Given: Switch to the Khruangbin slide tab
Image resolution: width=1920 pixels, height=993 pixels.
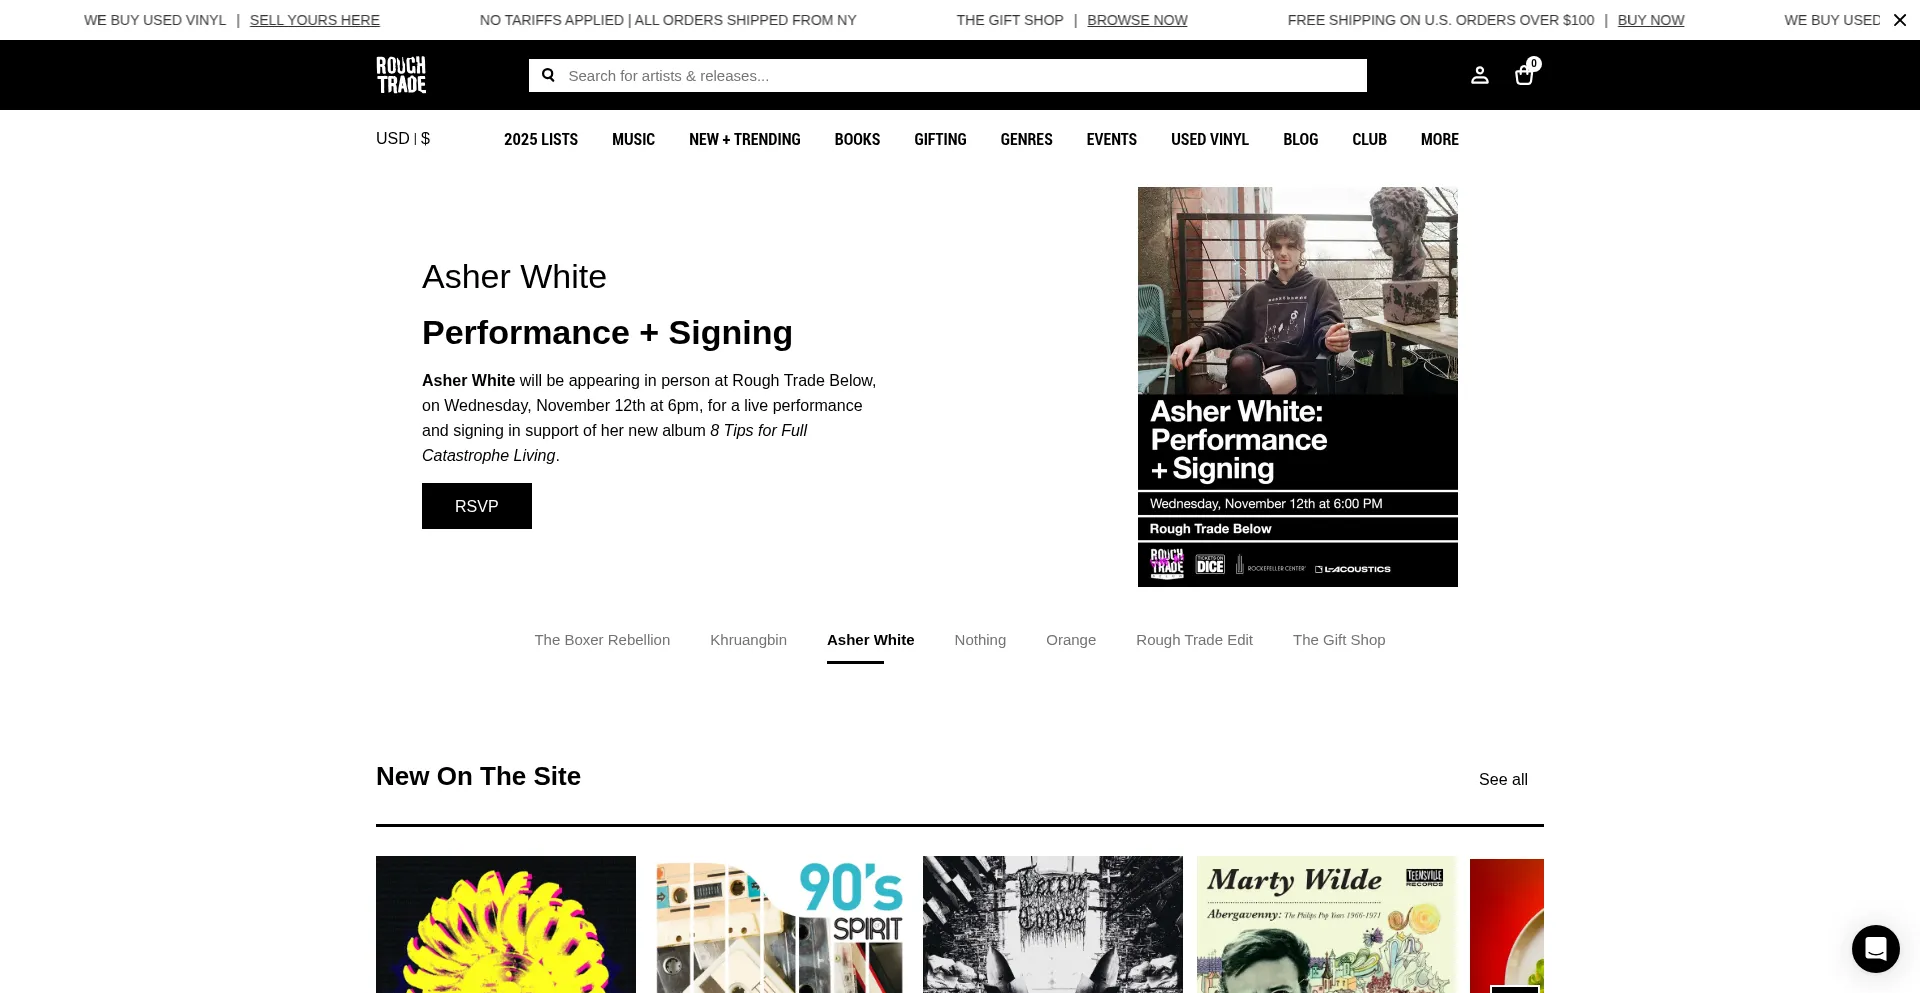Looking at the screenshot, I should tap(748, 640).
